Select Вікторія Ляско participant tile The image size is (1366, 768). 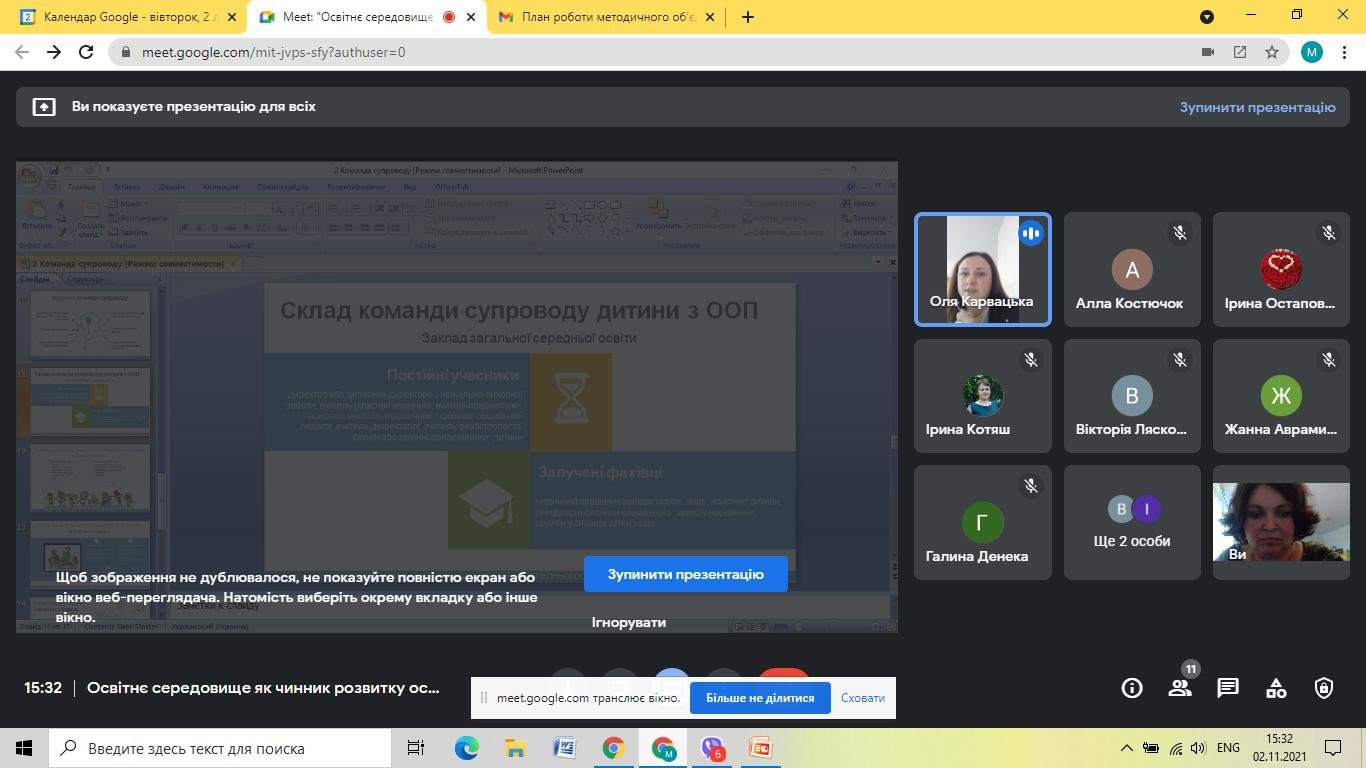(x=1131, y=396)
